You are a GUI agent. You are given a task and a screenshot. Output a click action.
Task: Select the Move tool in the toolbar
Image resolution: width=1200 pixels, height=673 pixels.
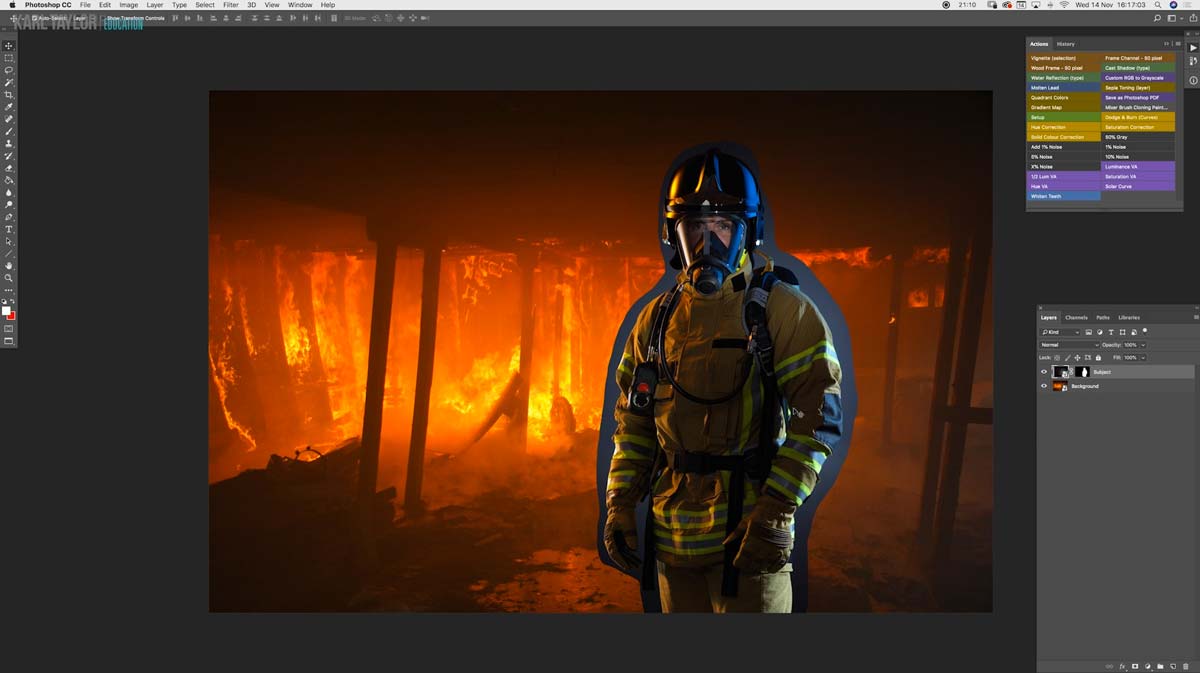(8, 44)
